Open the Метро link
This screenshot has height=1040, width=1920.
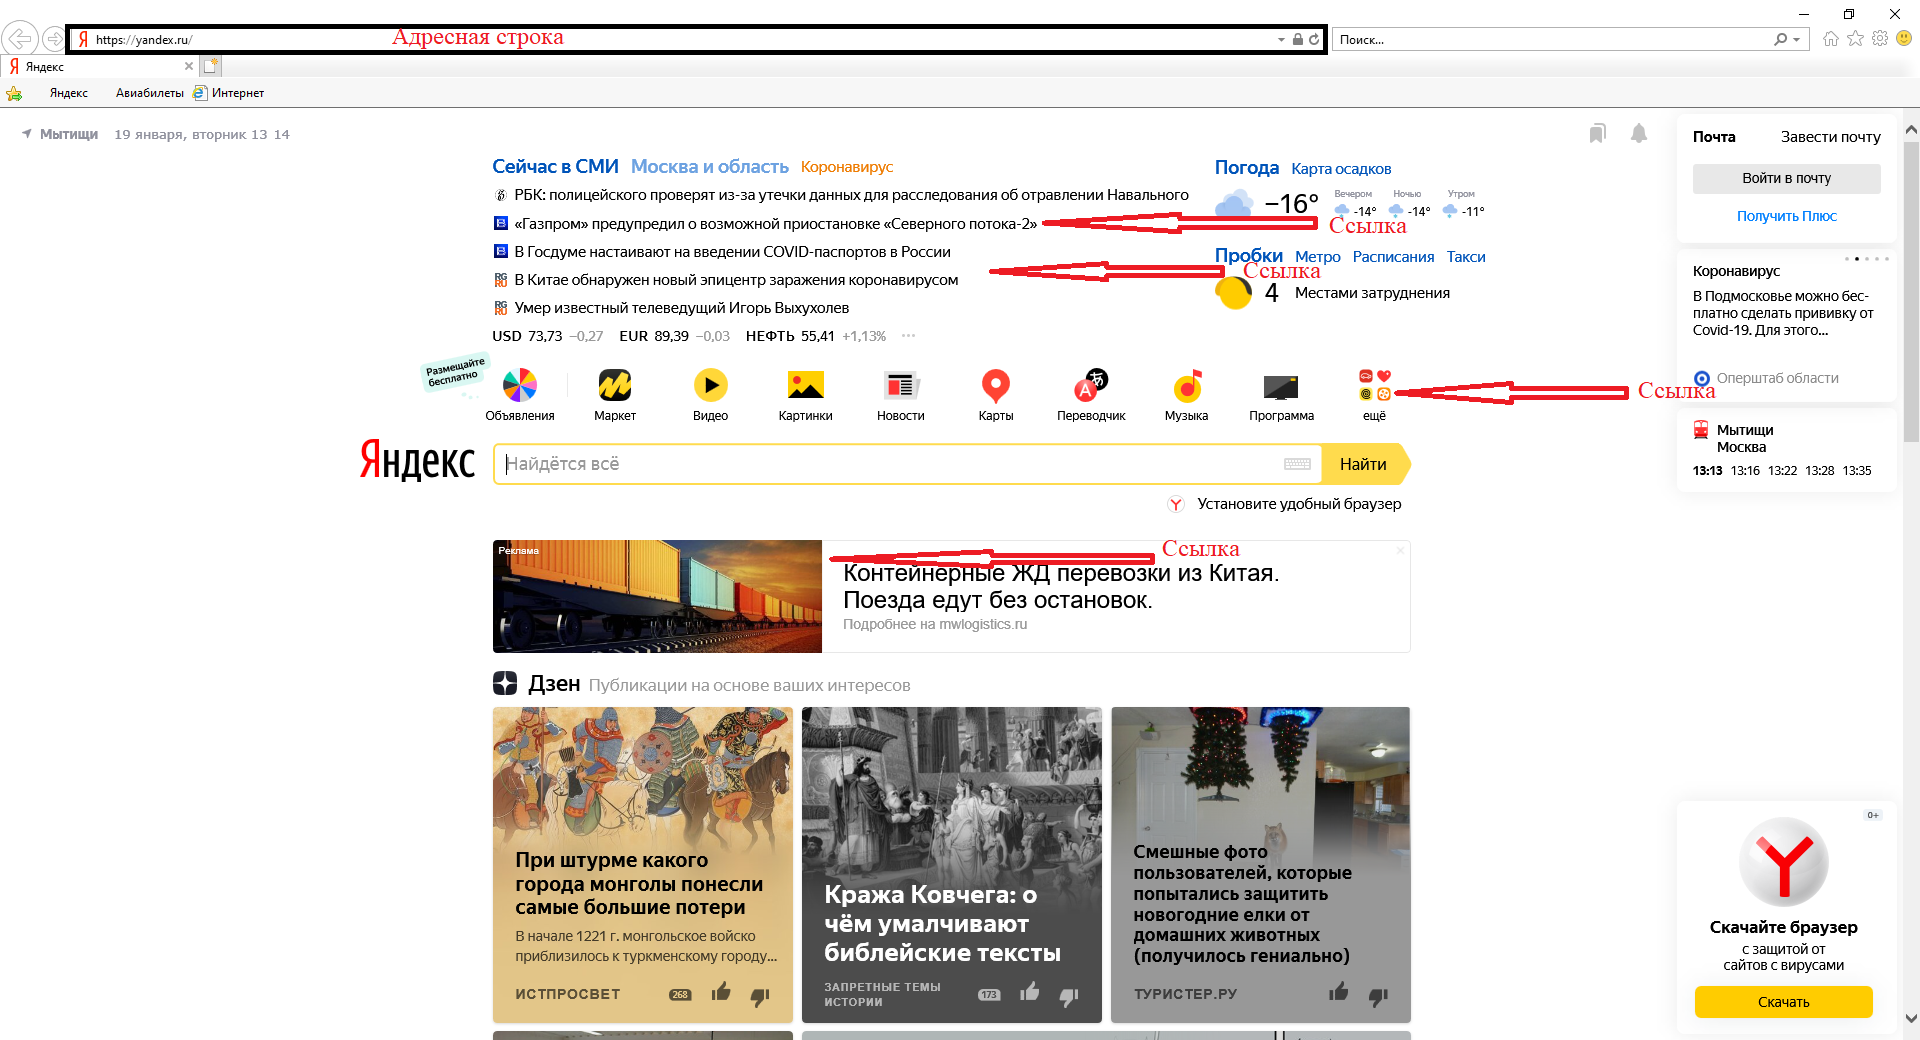pos(1317,257)
